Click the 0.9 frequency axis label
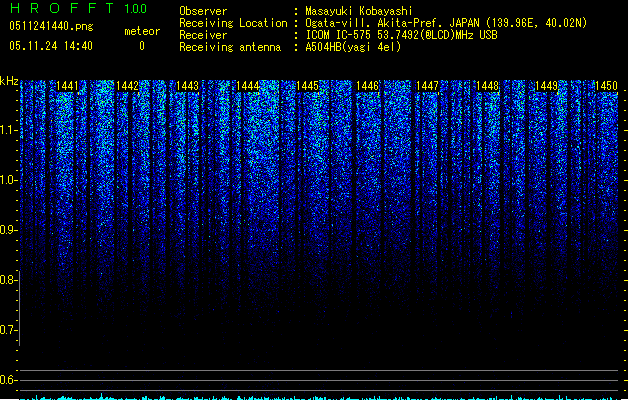 pyautogui.click(x=8, y=230)
